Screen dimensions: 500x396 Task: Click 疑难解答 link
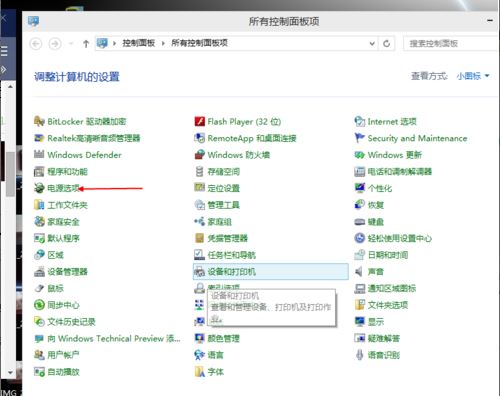[384, 338]
